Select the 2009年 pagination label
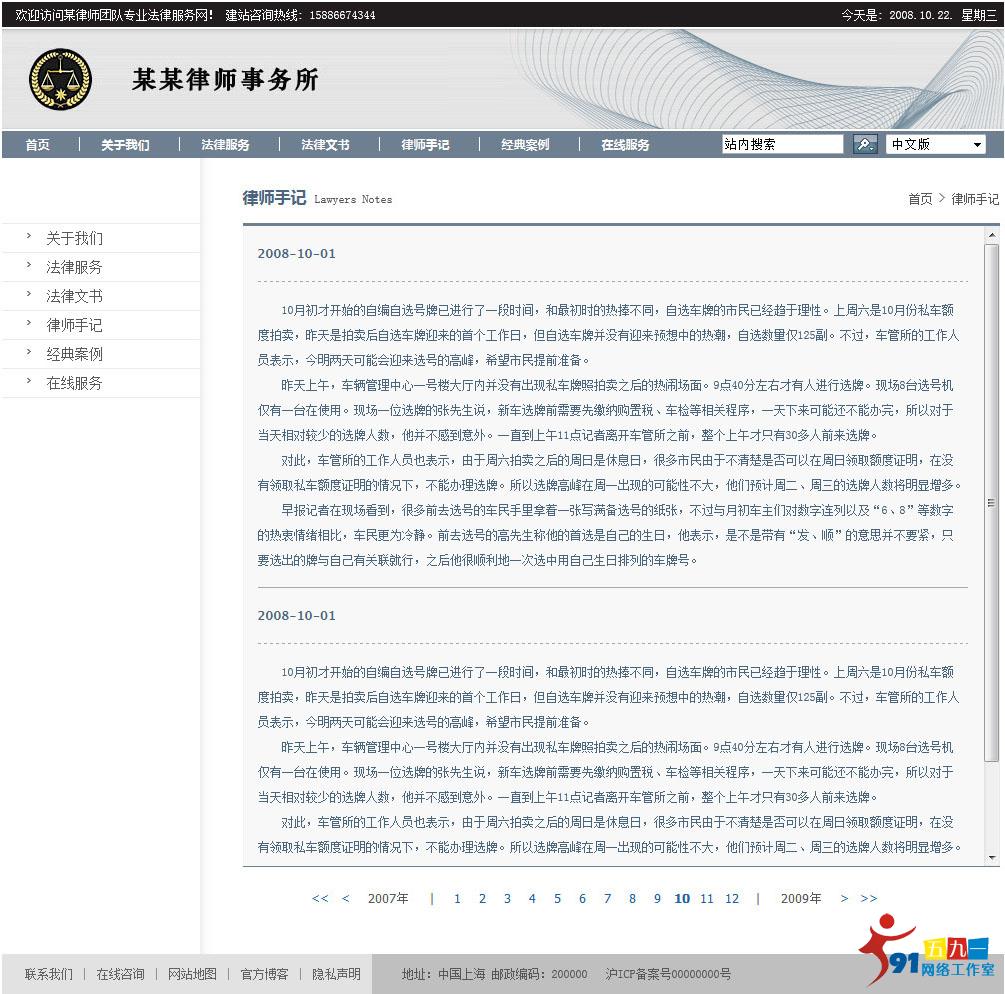 [800, 899]
